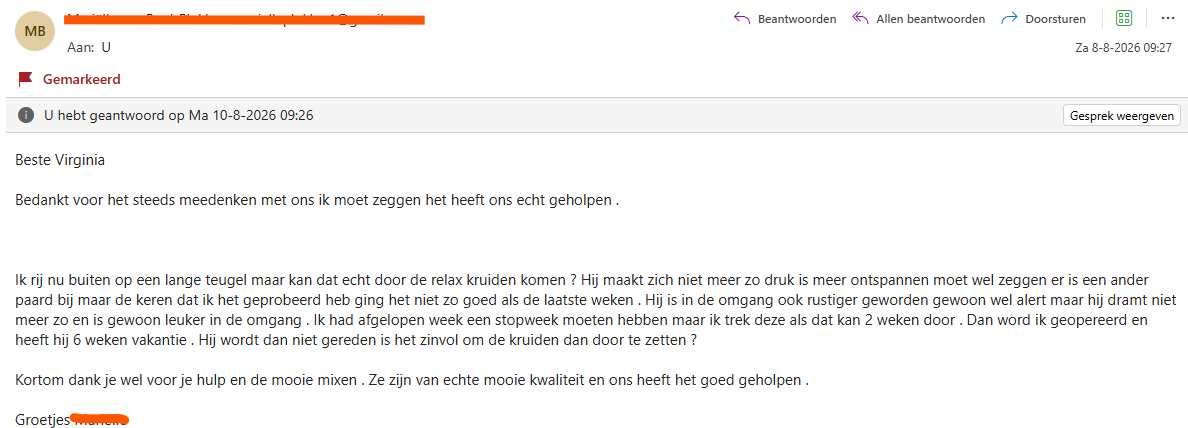The width and height of the screenshot is (1188, 428).
Task: Click the Allen beantwoorden double-arrow icon
Action: pos(860,18)
